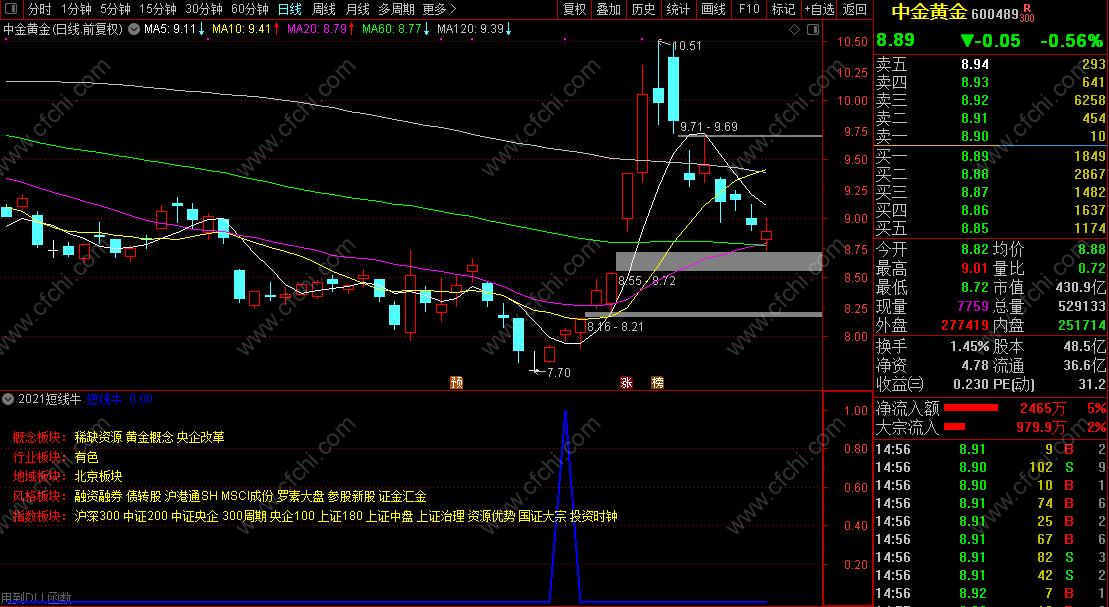Open the 历史 history button

pyautogui.click(x=643, y=9)
